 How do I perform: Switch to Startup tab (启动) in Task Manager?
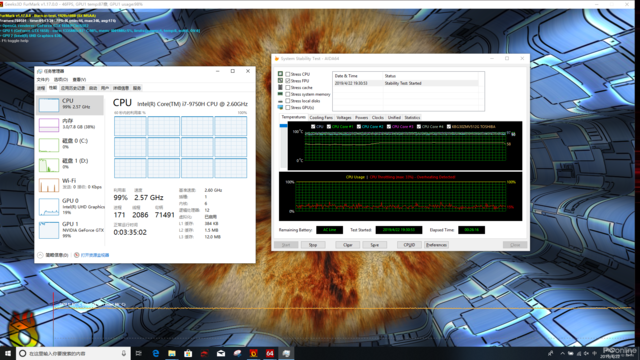93,88
